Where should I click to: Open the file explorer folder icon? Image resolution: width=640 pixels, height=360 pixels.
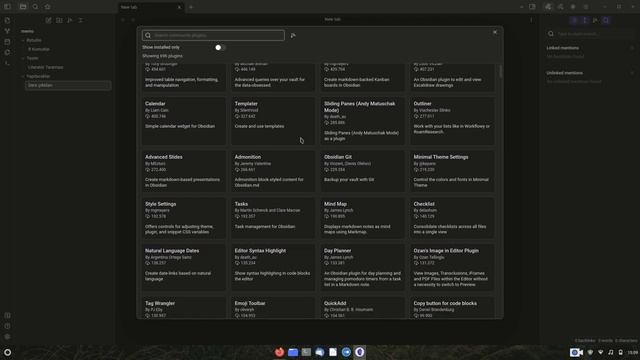click(x=23, y=7)
